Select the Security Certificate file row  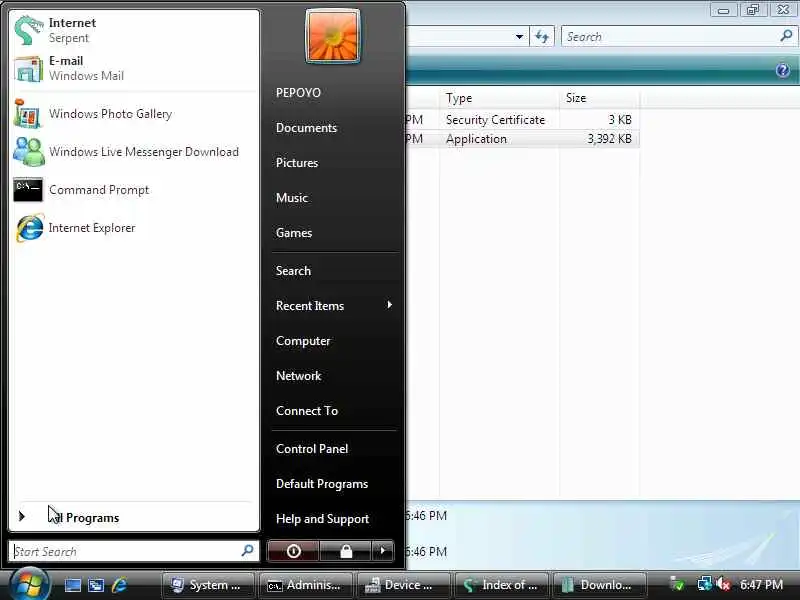click(x=522, y=119)
